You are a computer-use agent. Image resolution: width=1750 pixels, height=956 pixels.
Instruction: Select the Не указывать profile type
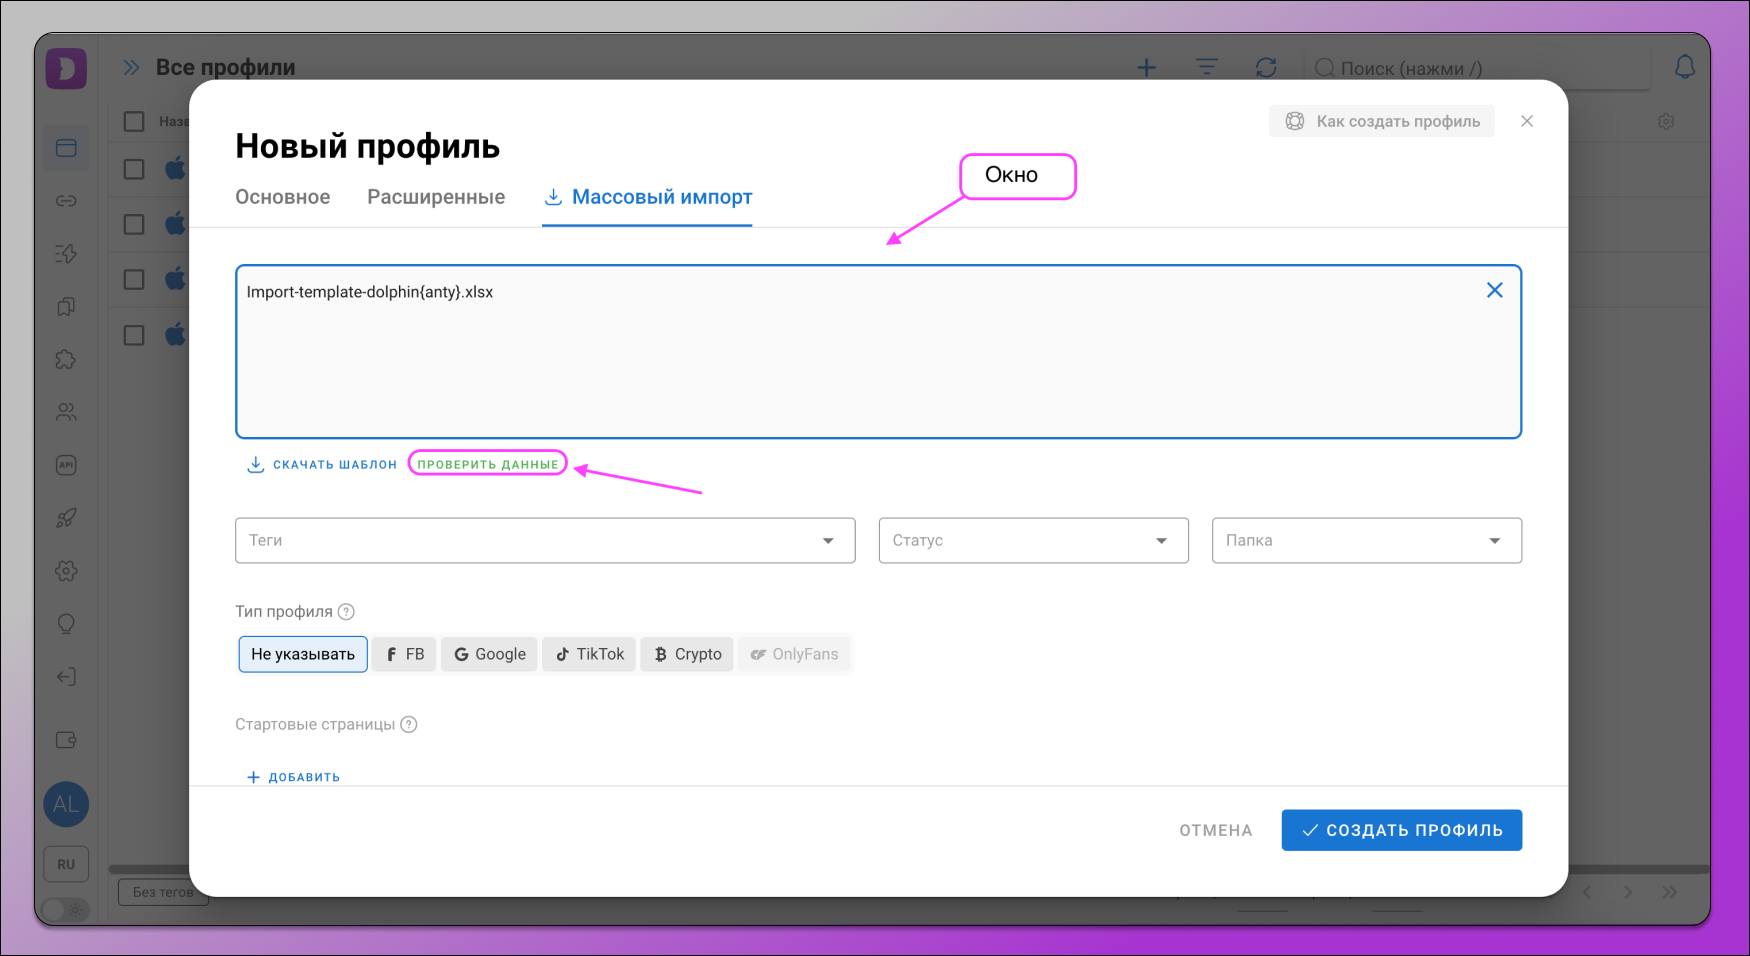(x=303, y=654)
